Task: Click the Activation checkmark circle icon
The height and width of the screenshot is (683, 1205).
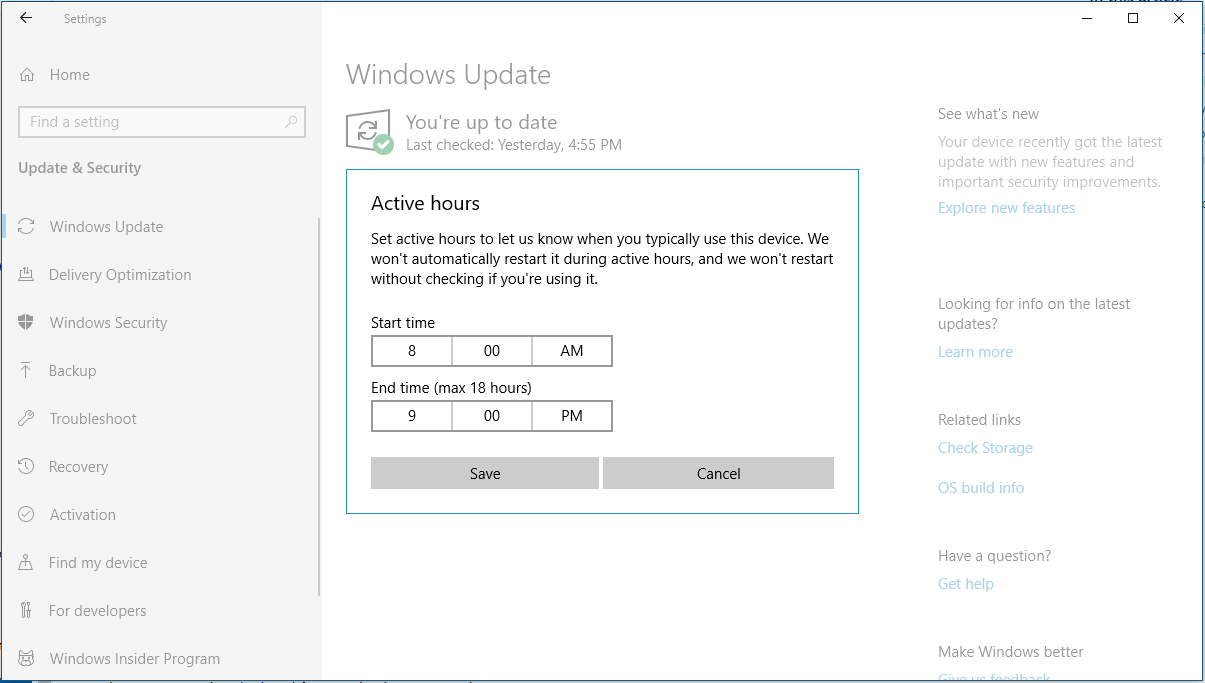Action: (27, 514)
